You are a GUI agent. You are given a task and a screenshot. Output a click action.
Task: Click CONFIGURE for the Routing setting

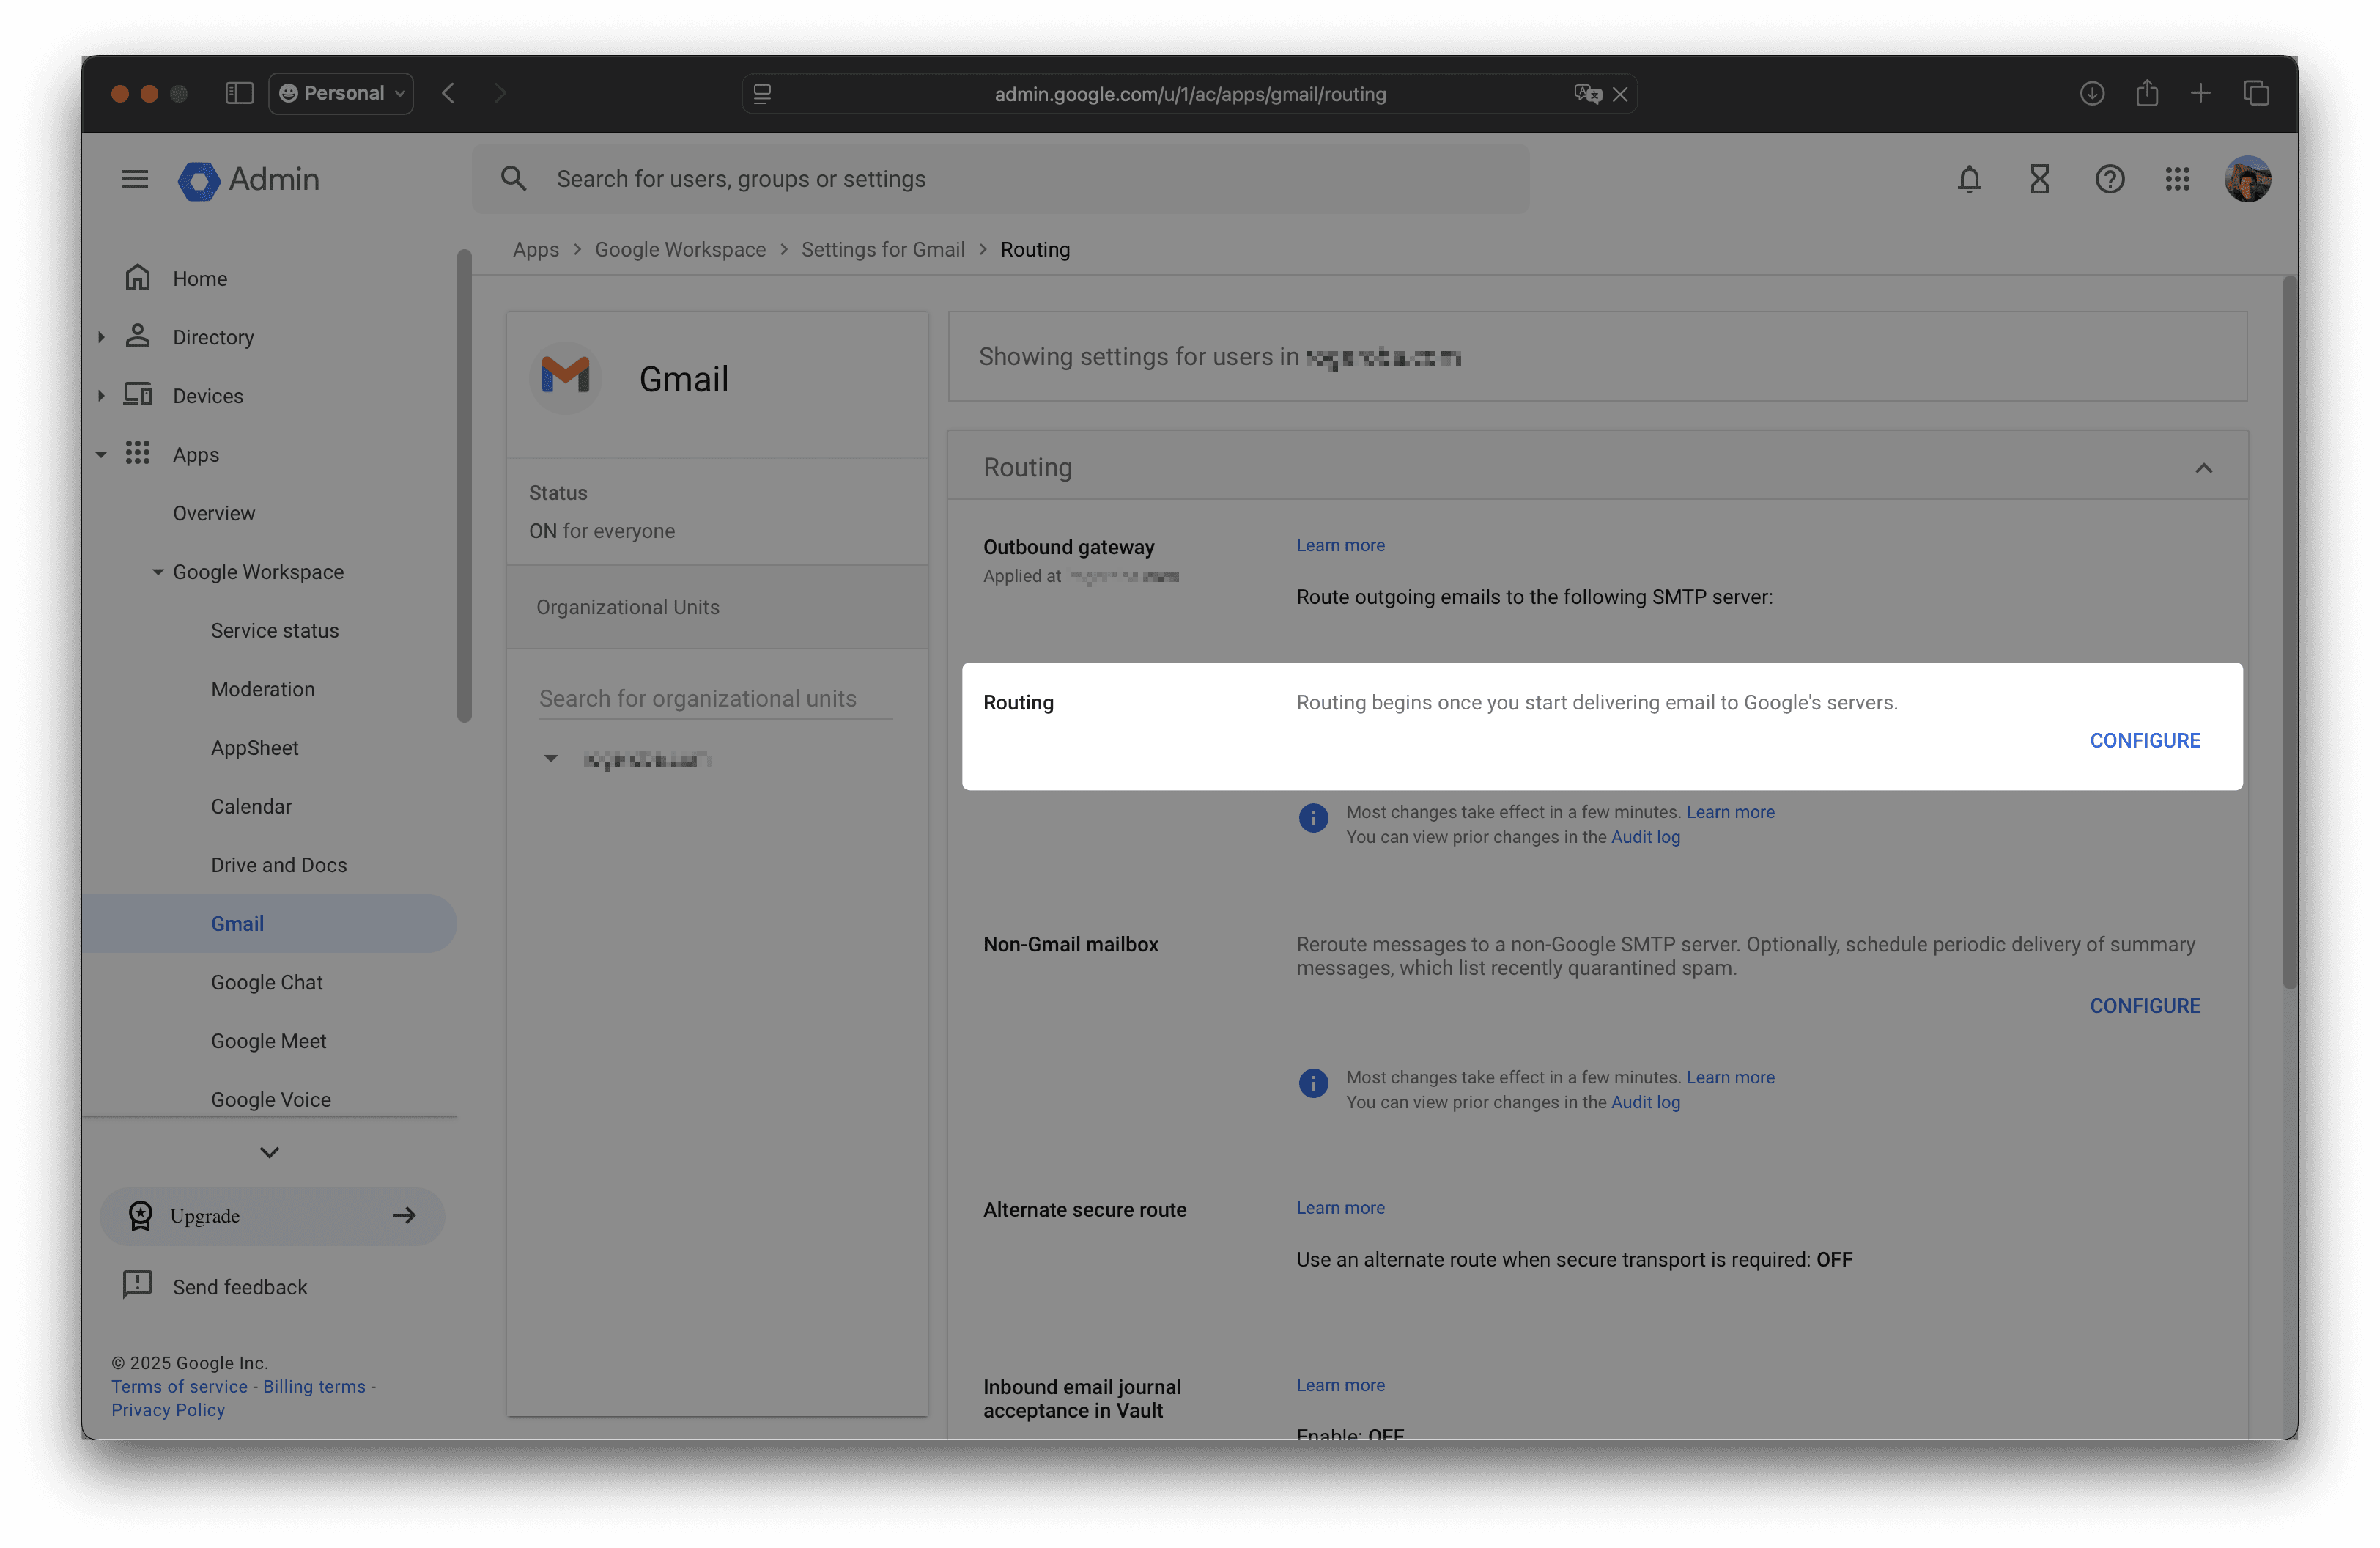pos(2145,740)
